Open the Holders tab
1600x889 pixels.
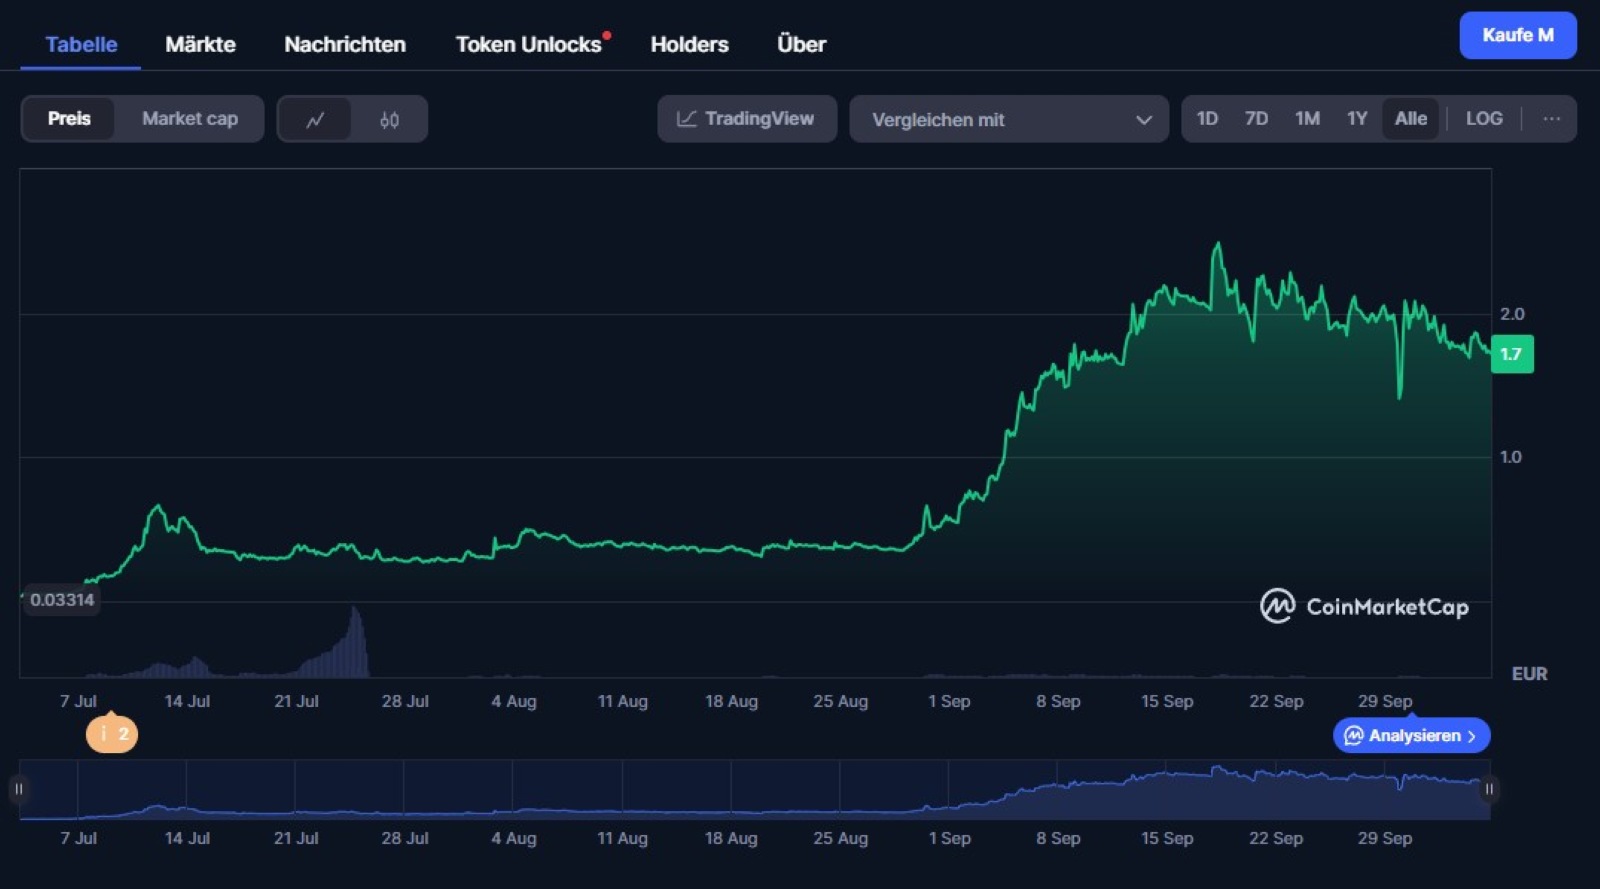(689, 44)
